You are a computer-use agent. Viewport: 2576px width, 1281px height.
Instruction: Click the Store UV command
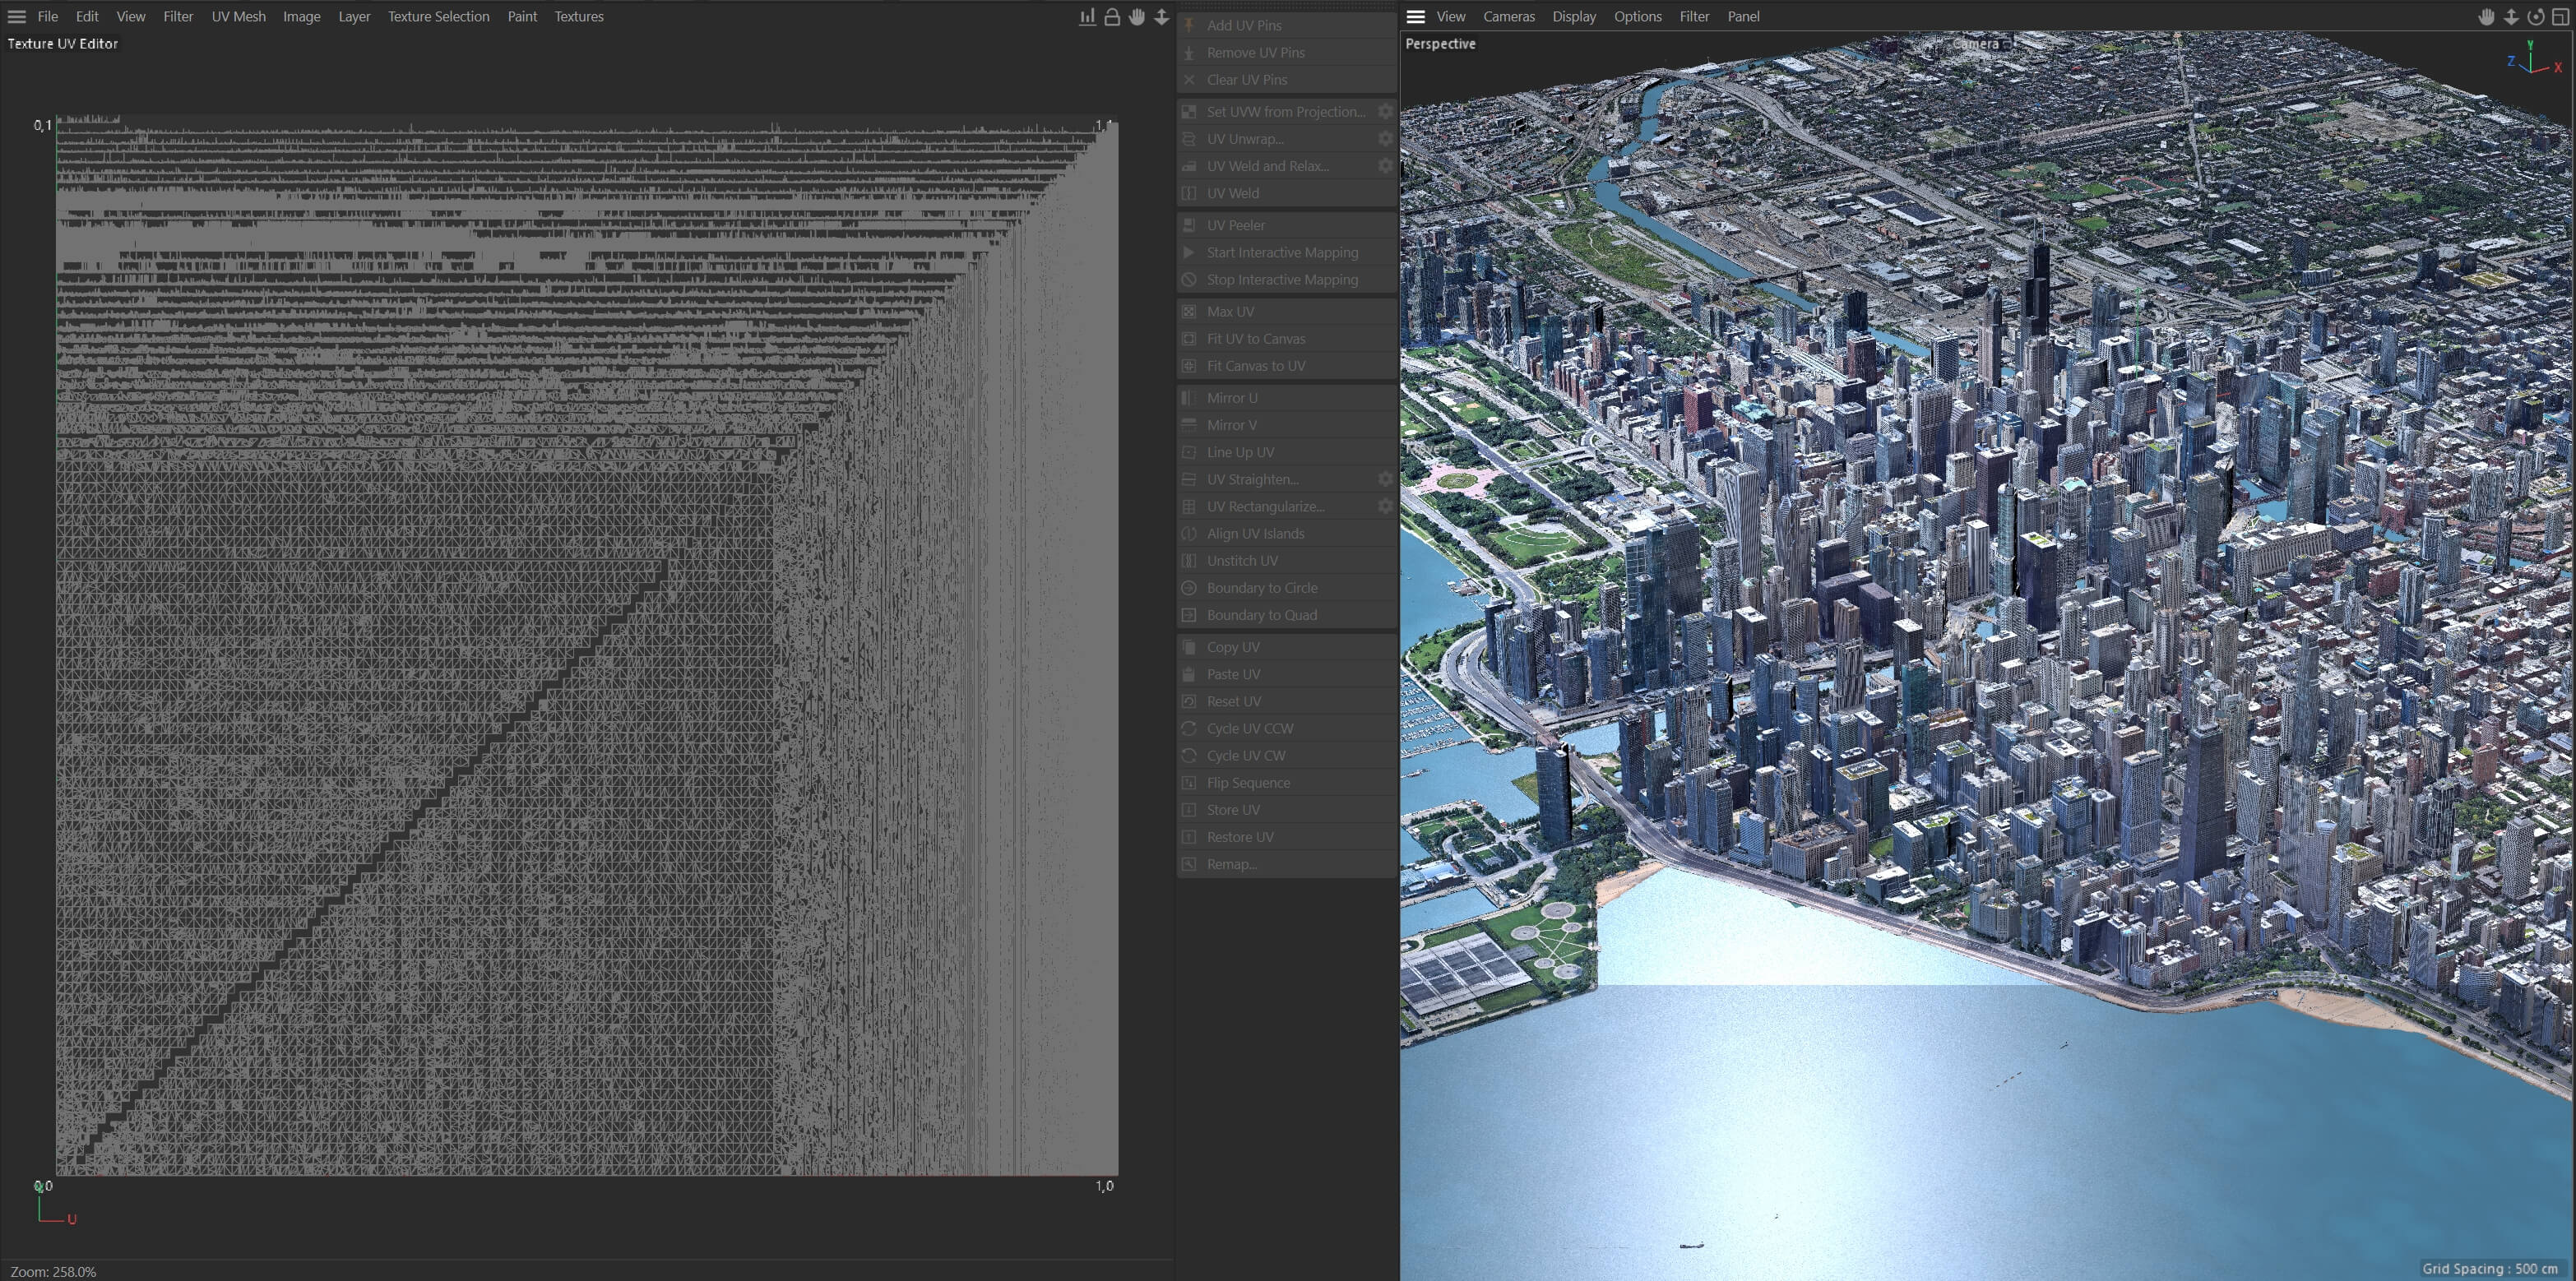pyautogui.click(x=1287, y=809)
